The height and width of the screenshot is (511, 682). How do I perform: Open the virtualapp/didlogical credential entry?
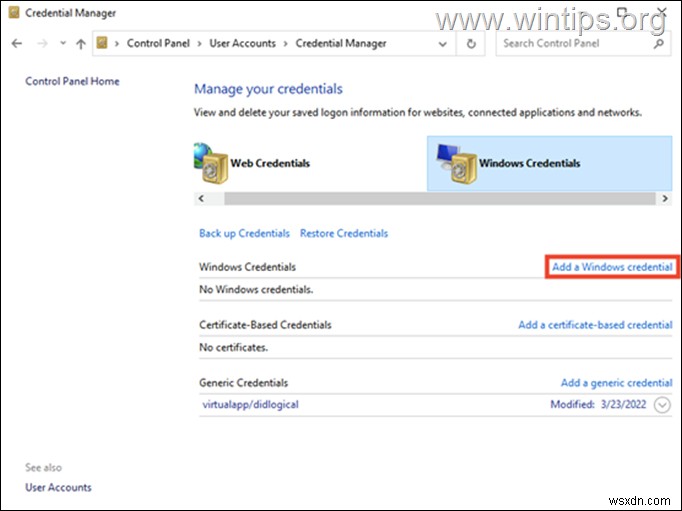click(x=251, y=405)
